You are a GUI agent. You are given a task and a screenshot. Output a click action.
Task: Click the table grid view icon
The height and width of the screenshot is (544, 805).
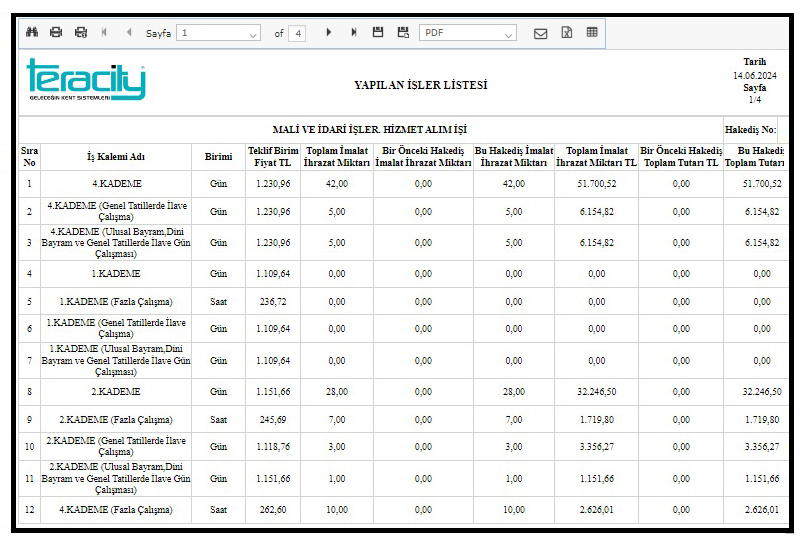(x=591, y=32)
